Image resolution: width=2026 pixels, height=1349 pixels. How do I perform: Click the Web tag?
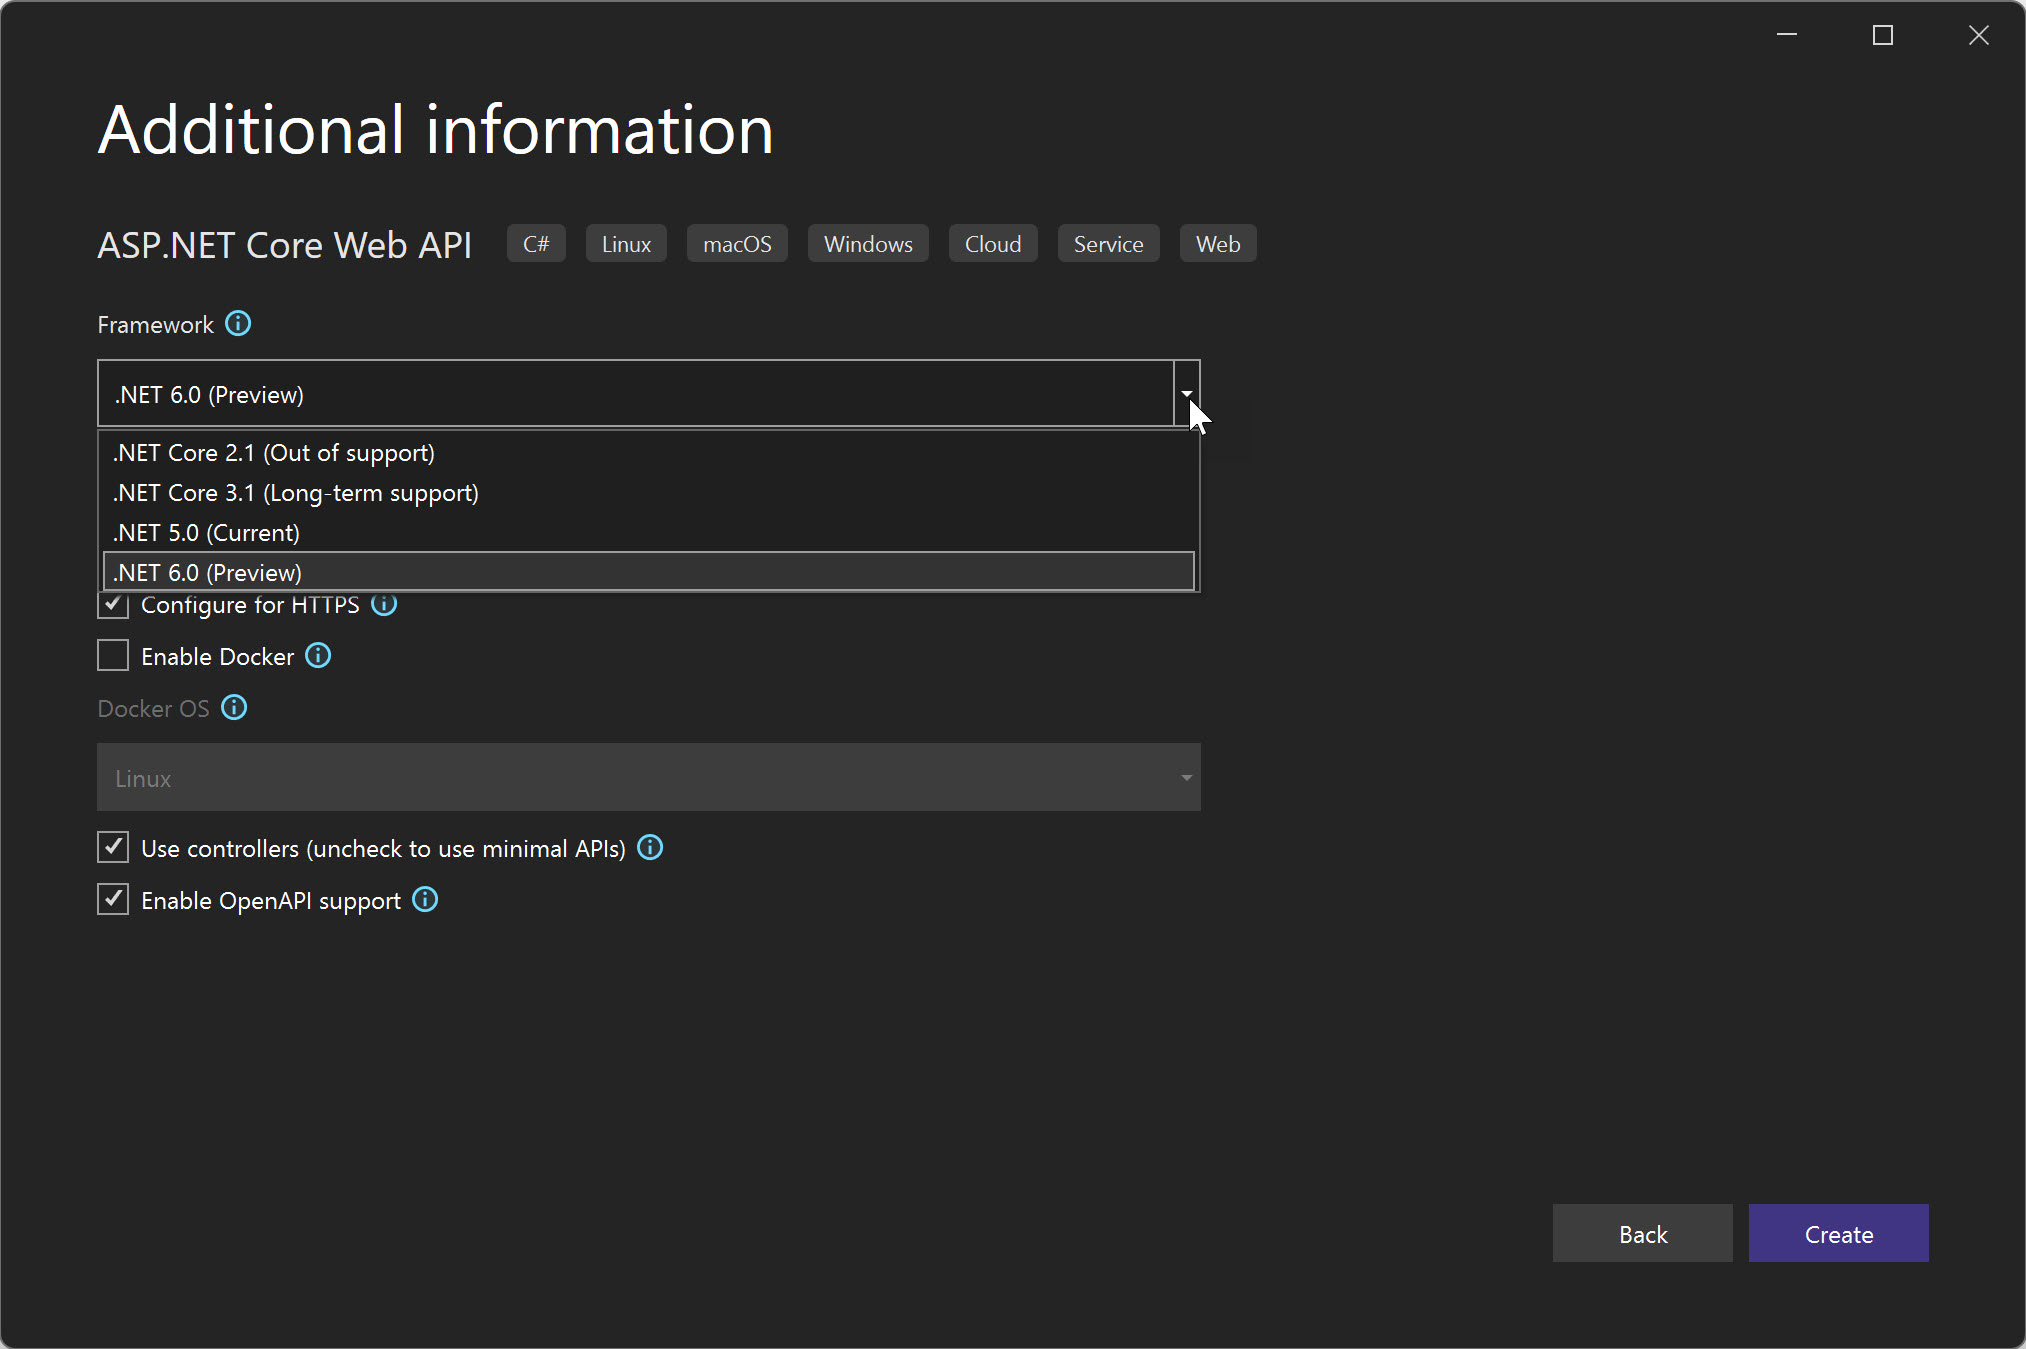[x=1218, y=244]
